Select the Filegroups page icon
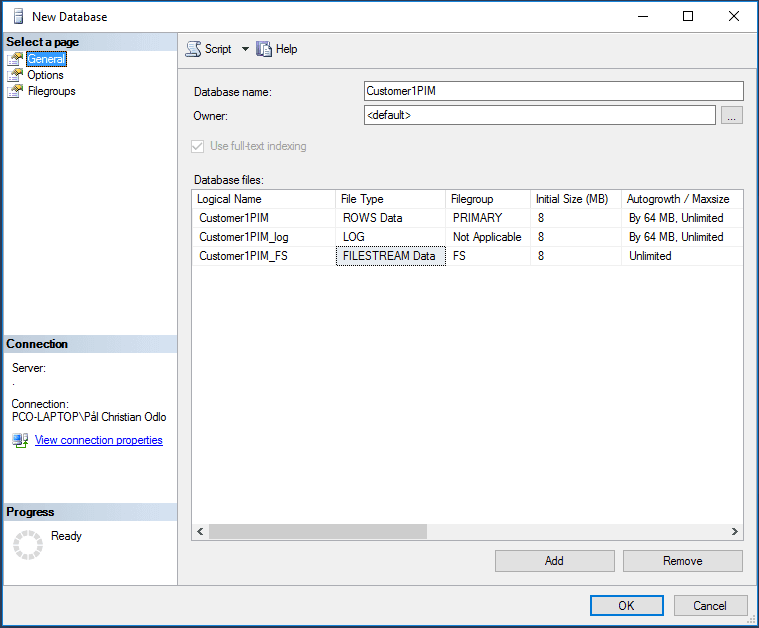This screenshot has height=628, width=759. point(15,91)
